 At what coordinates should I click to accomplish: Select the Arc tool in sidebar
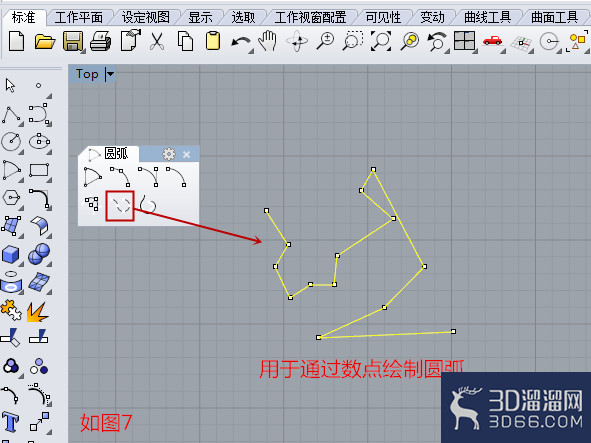pos(11,170)
